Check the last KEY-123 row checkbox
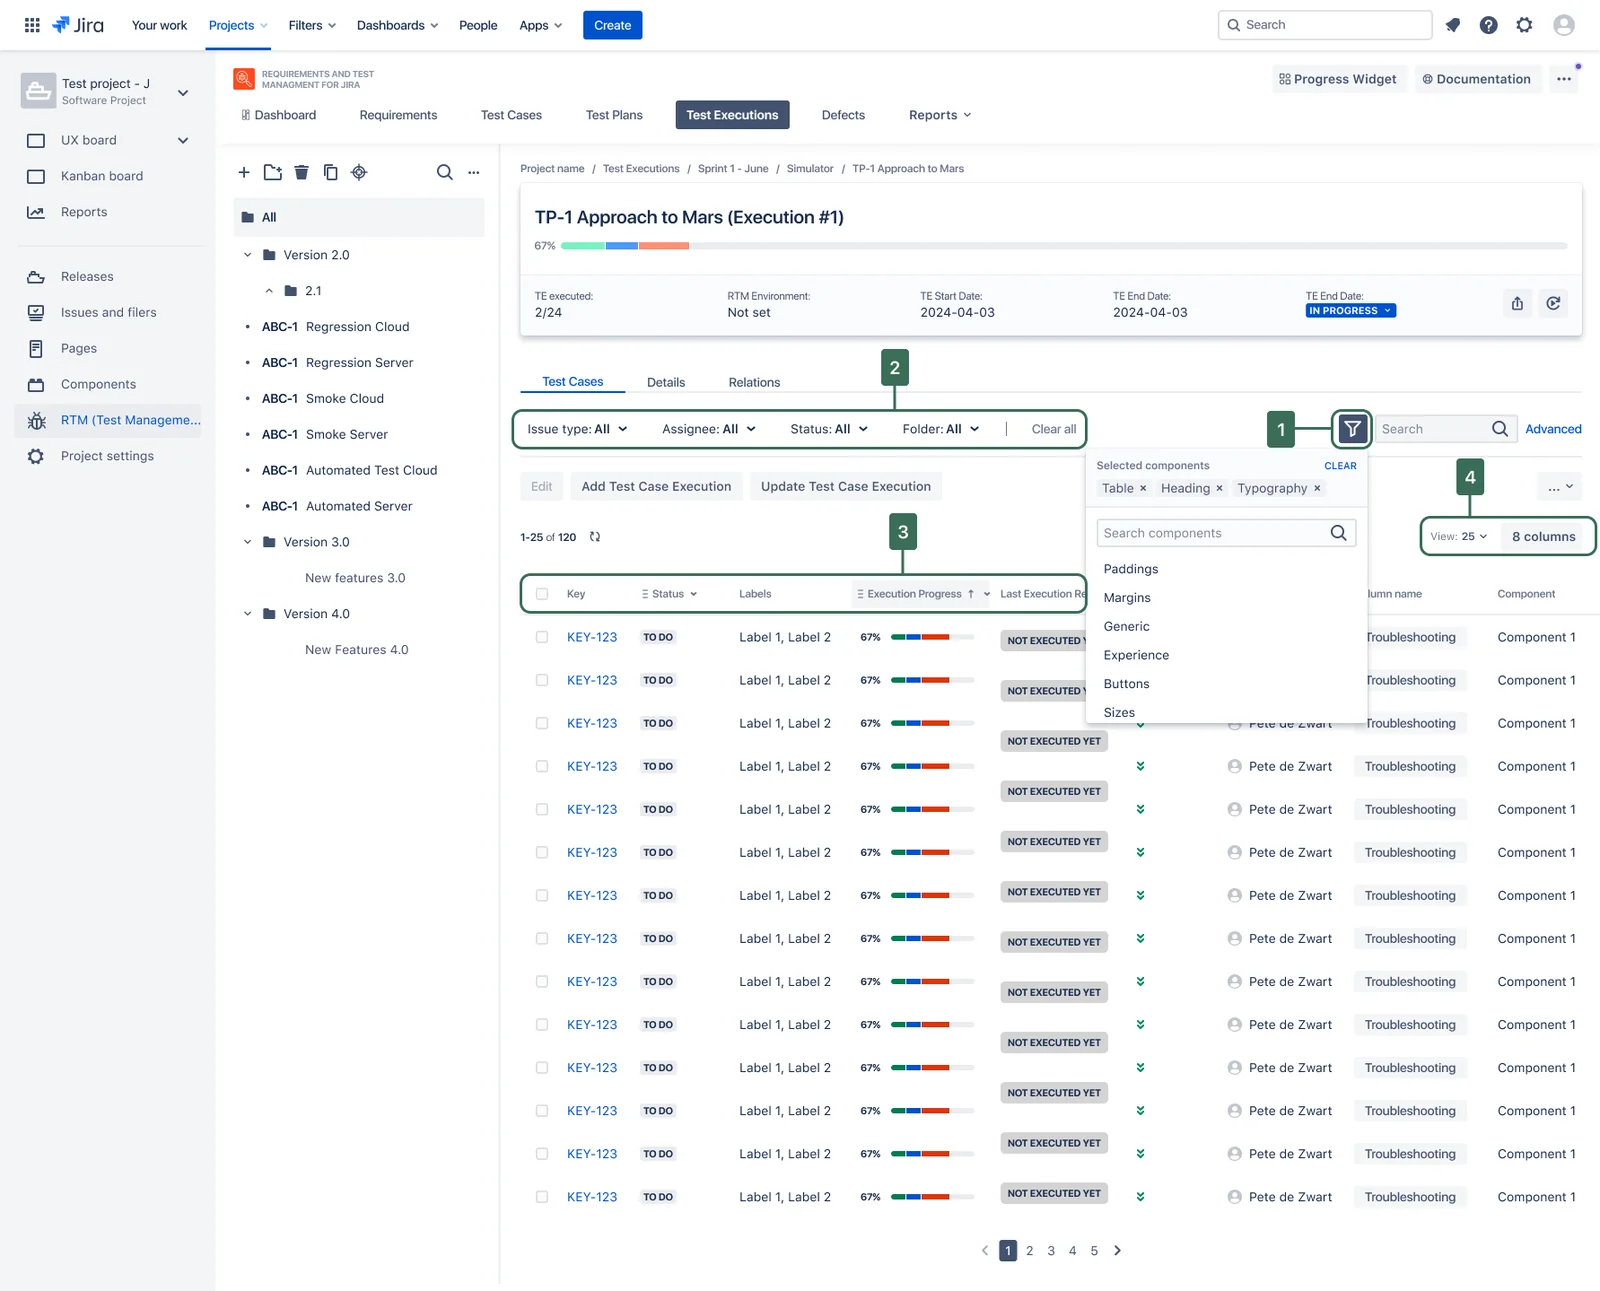 point(542,1197)
